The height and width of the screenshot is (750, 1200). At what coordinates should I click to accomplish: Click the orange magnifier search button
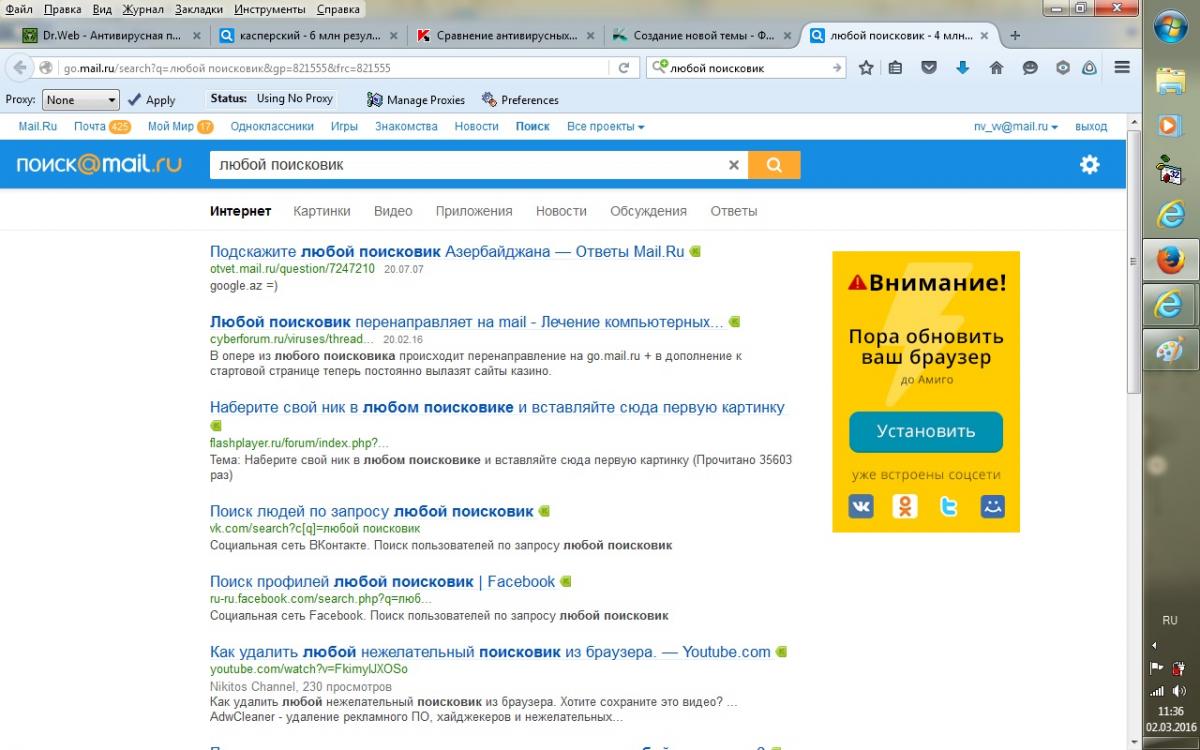774,165
